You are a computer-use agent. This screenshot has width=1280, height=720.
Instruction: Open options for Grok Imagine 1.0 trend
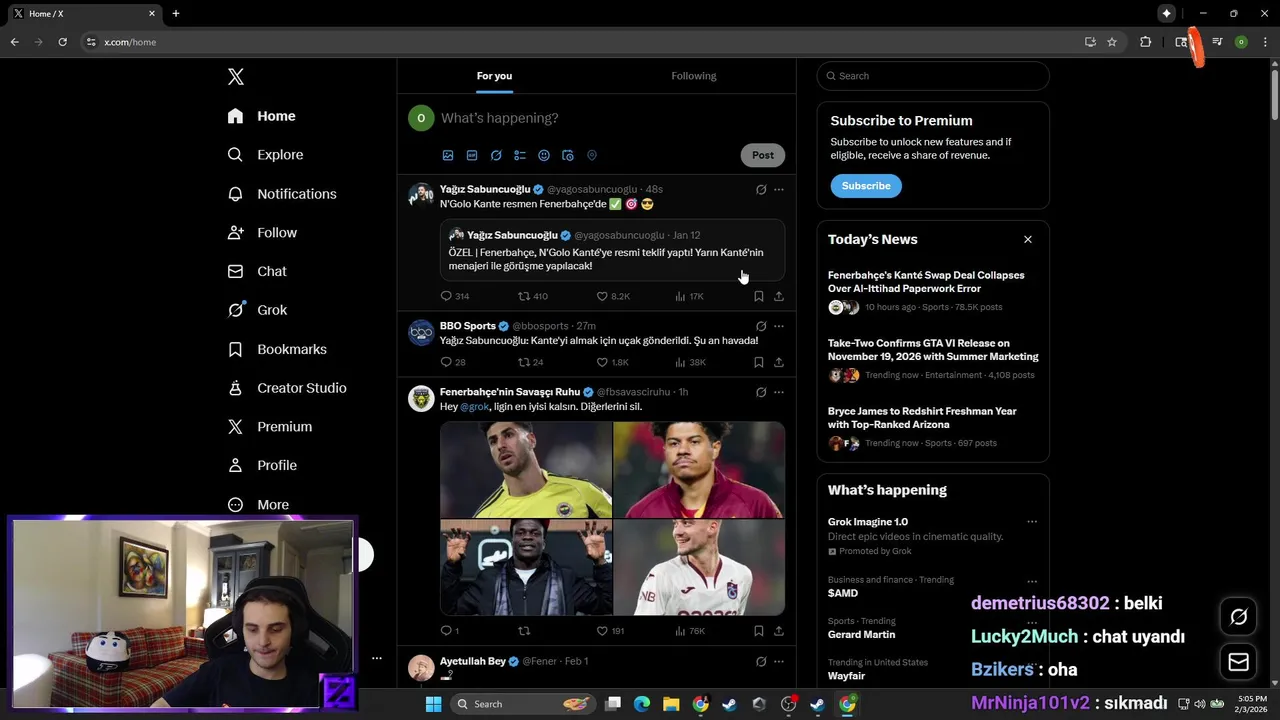[x=1032, y=522]
